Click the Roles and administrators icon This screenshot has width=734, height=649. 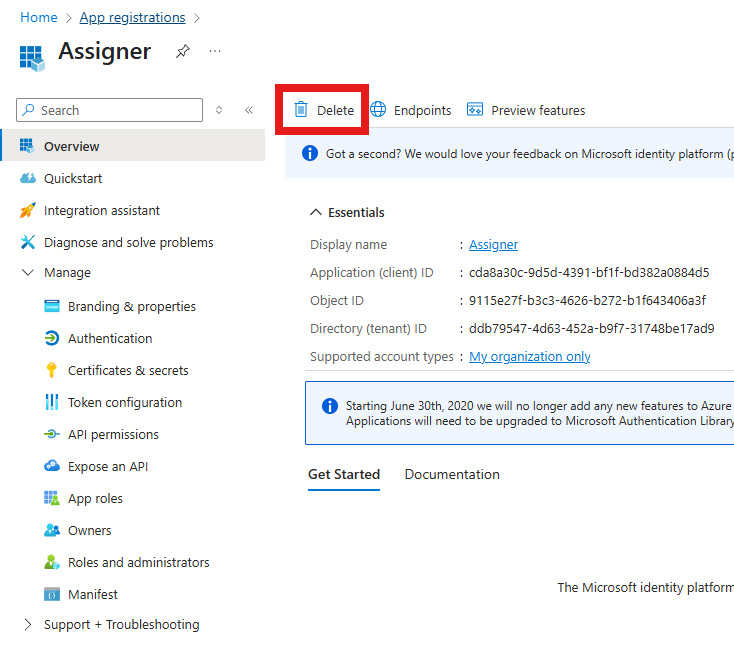pos(51,562)
